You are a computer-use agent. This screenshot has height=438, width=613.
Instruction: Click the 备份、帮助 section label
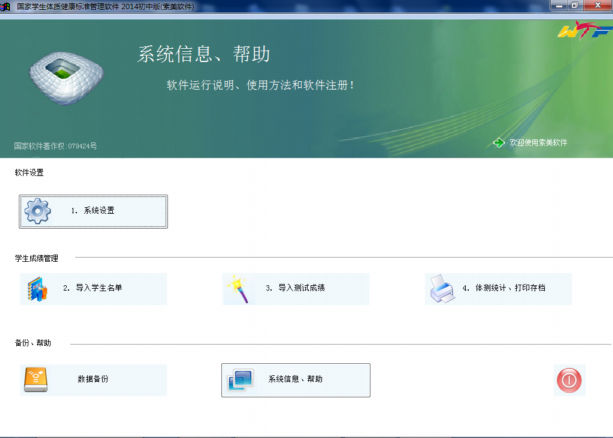[33, 343]
